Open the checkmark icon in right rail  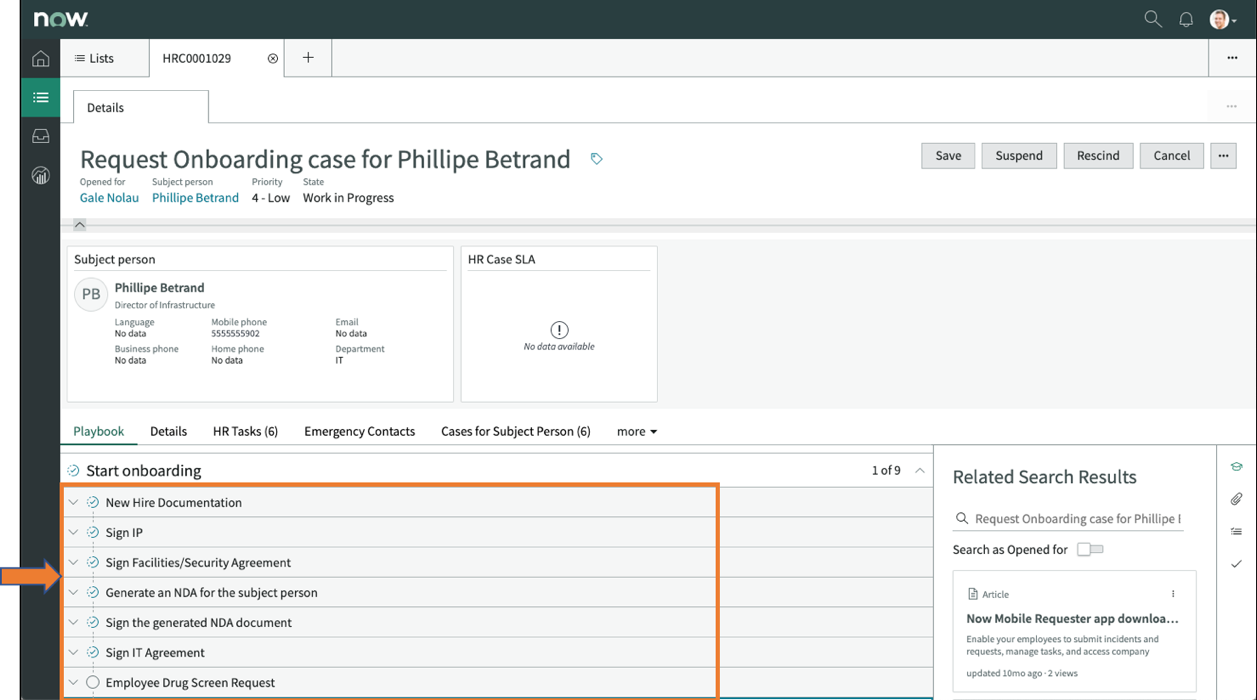[x=1236, y=564]
